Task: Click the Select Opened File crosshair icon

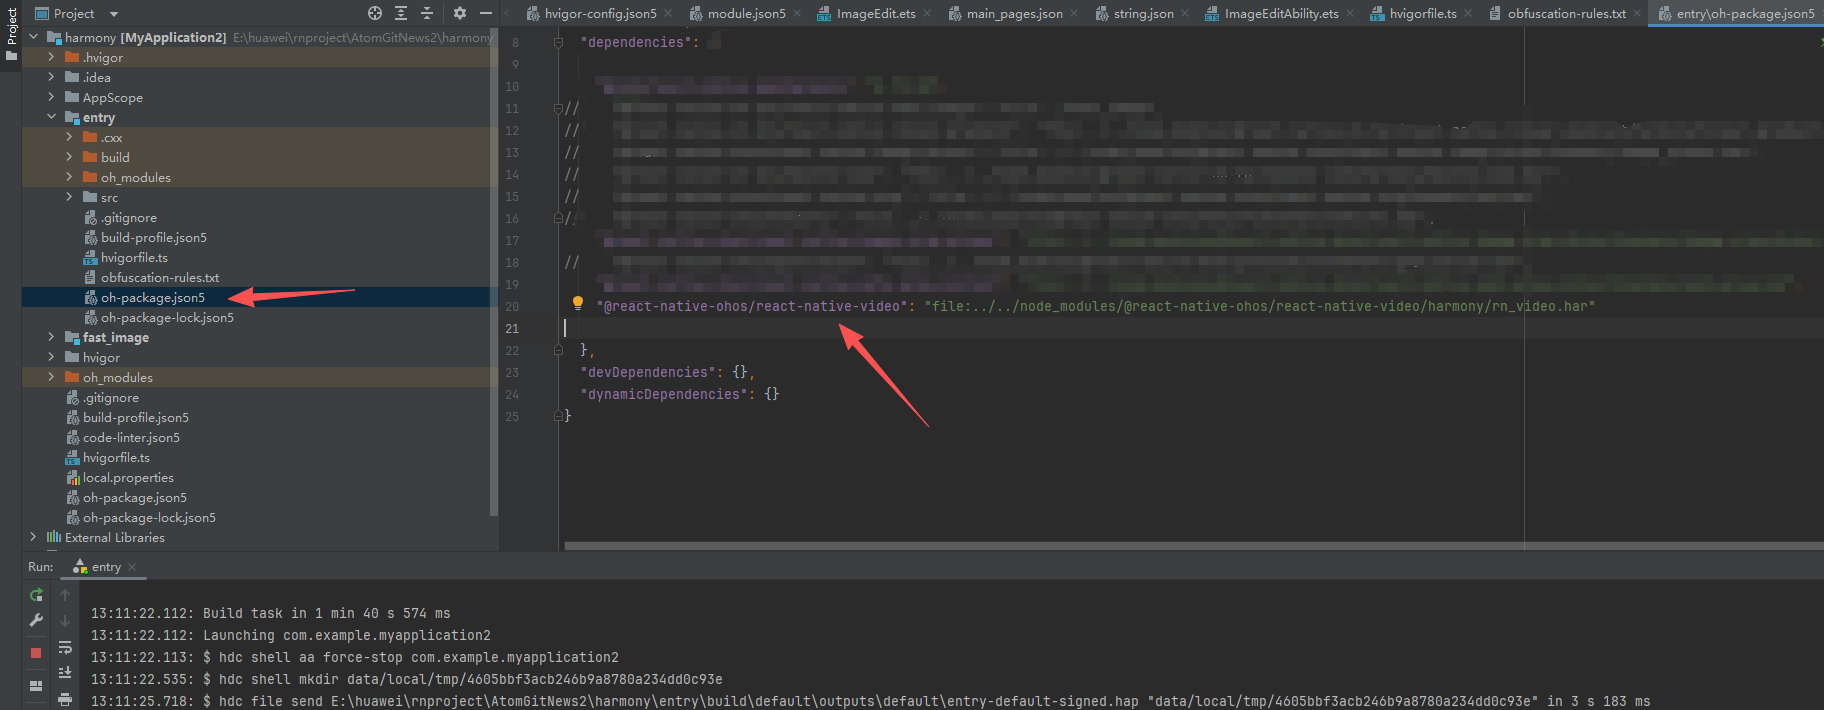Action: [375, 13]
